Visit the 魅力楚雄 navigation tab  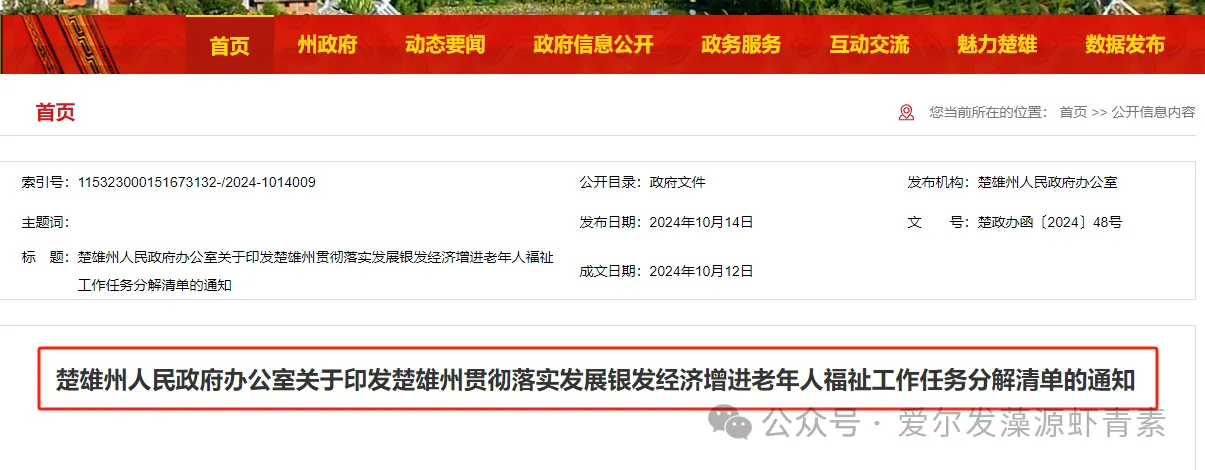(x=997, y=45)
